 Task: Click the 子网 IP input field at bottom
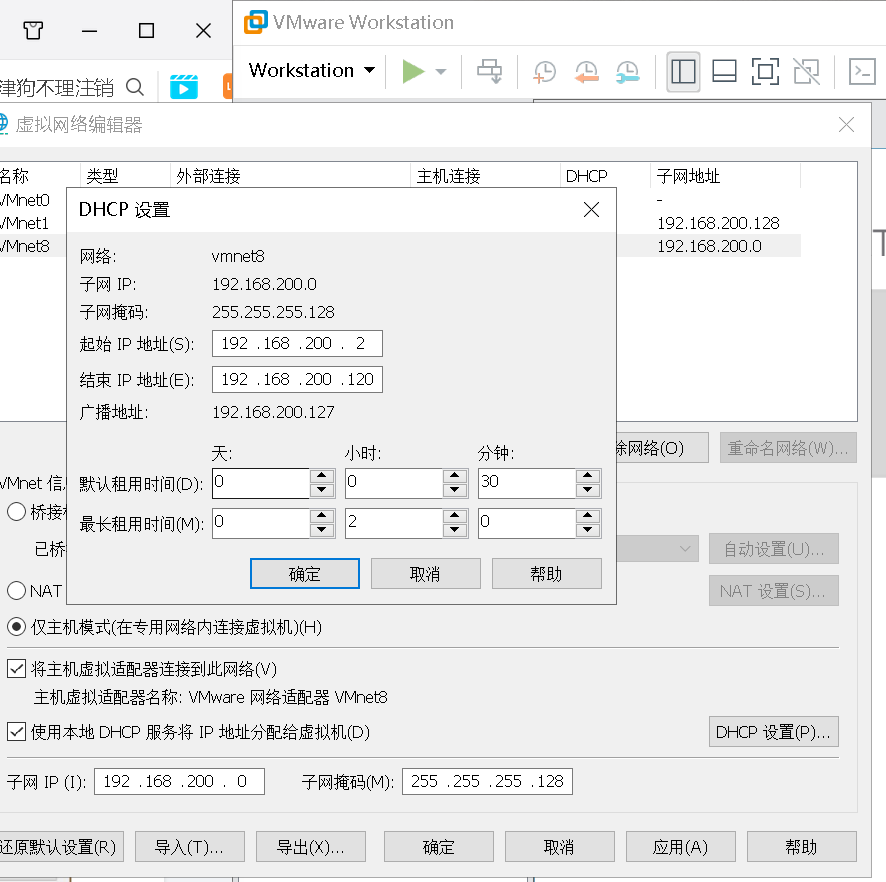coord(179,781)
